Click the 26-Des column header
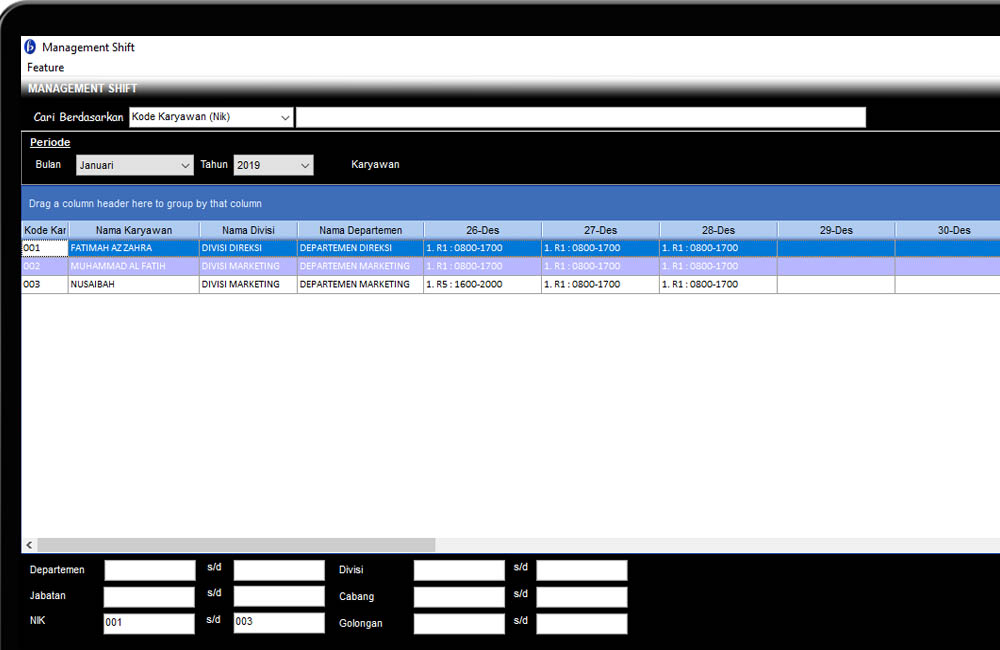 (482, 230)
